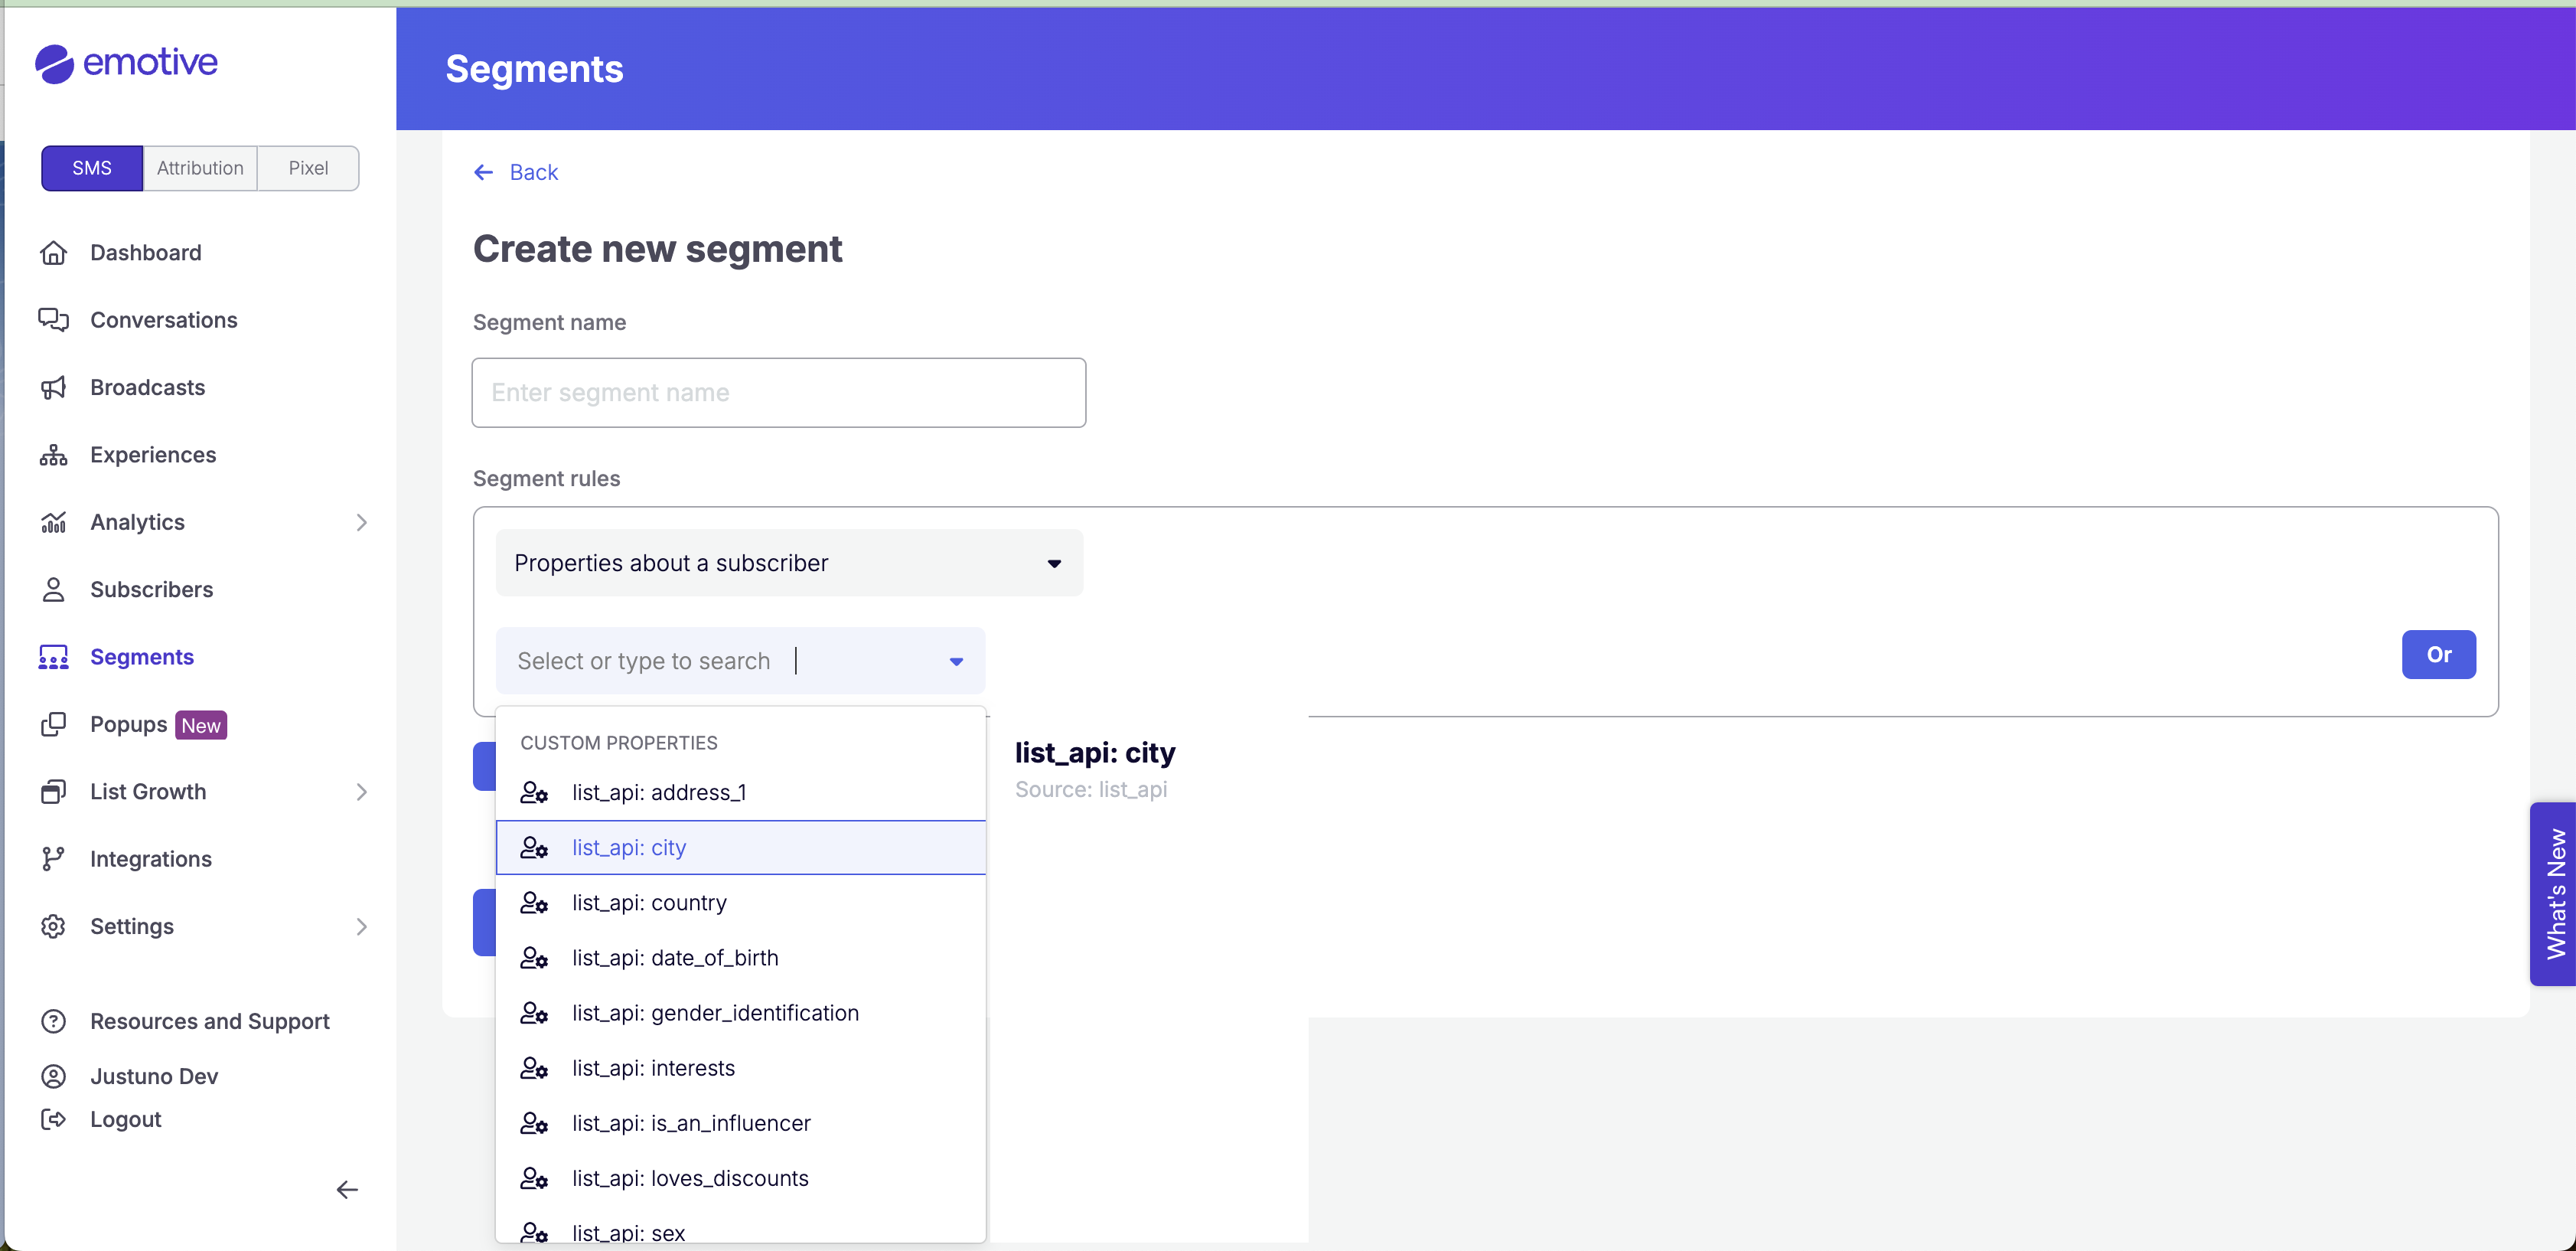Expand the Analytics submenu chevron
The height and width of the screenshot is (1251, 2576).
(361, 522)
